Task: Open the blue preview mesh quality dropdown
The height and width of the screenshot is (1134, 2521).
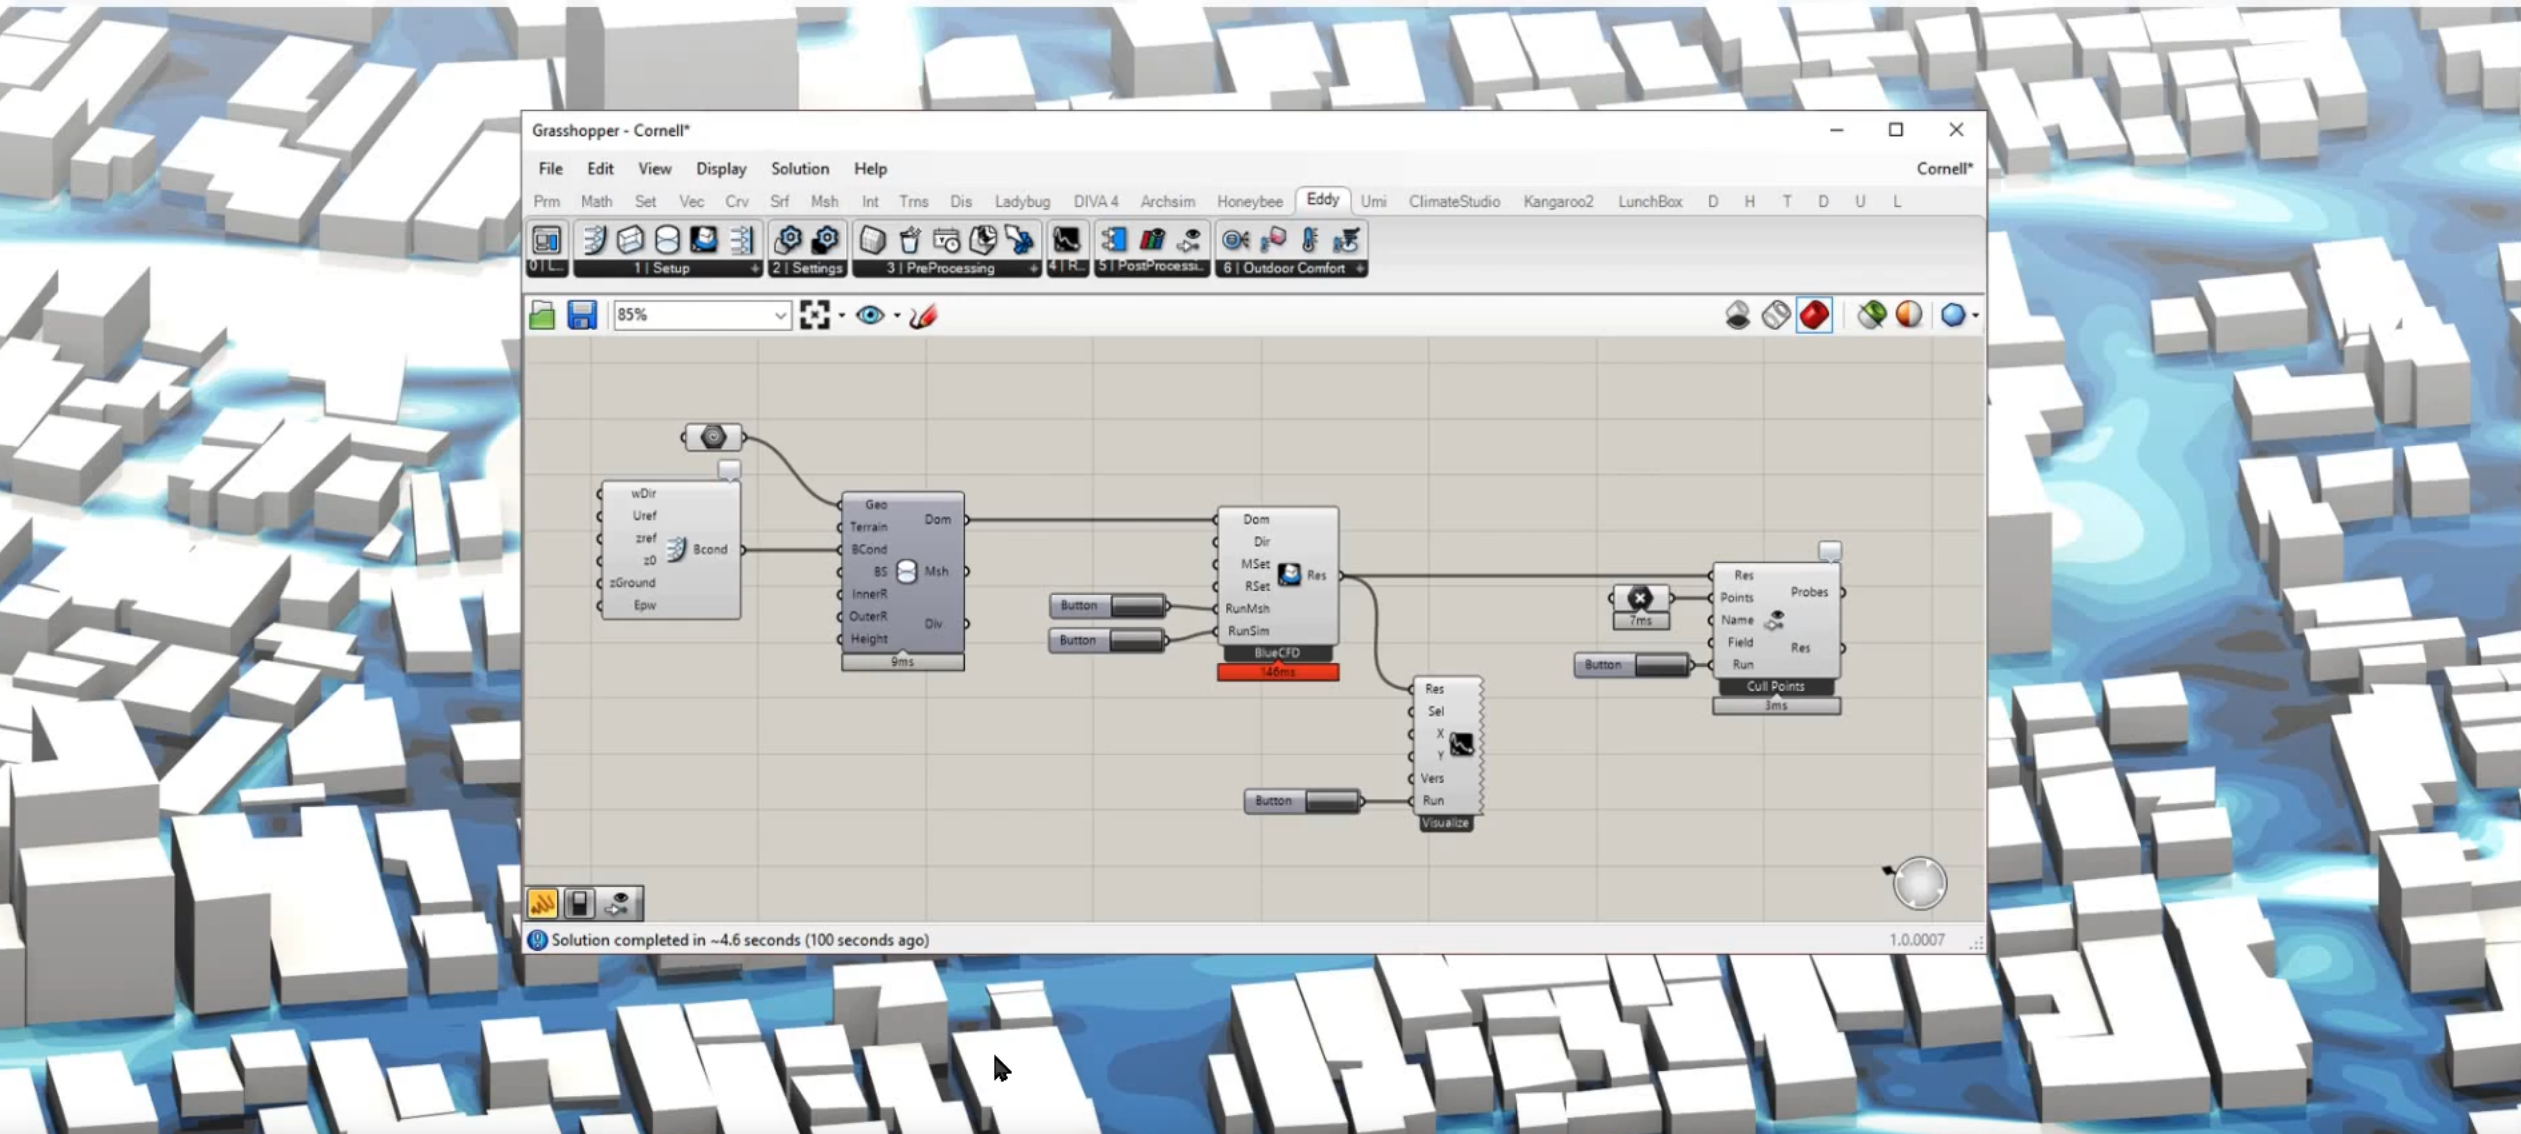Action: (x=1975, y=316)
